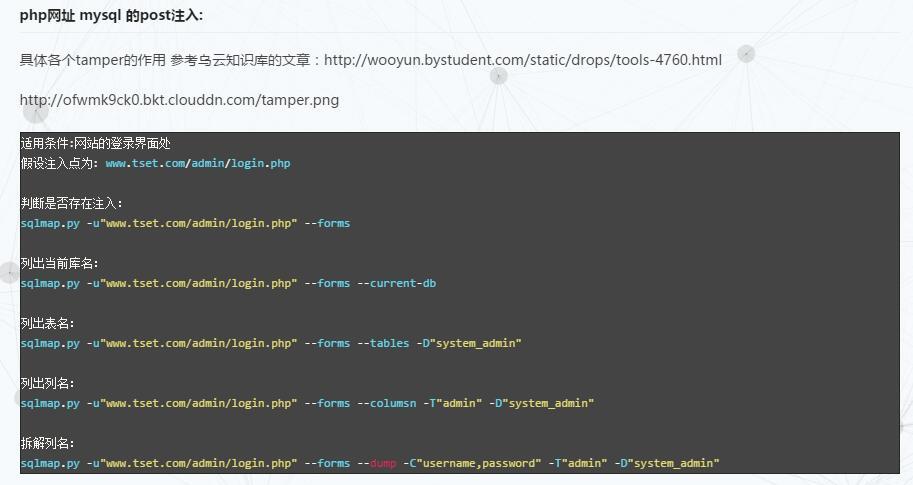
Task: Click the label '列出表名:'
Action: point(47,323)
